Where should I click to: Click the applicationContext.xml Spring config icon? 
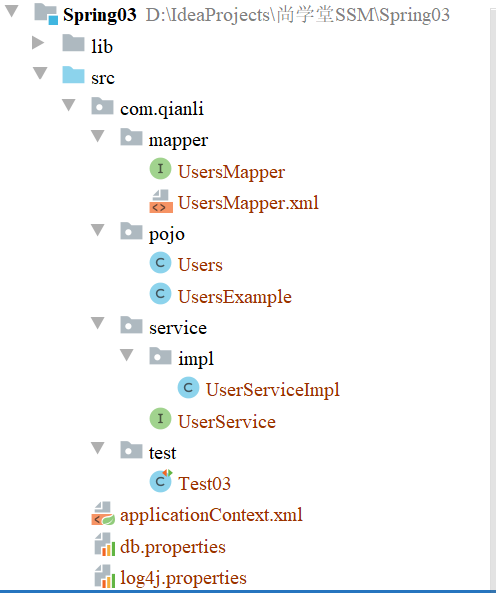click(x=103, y=513)
